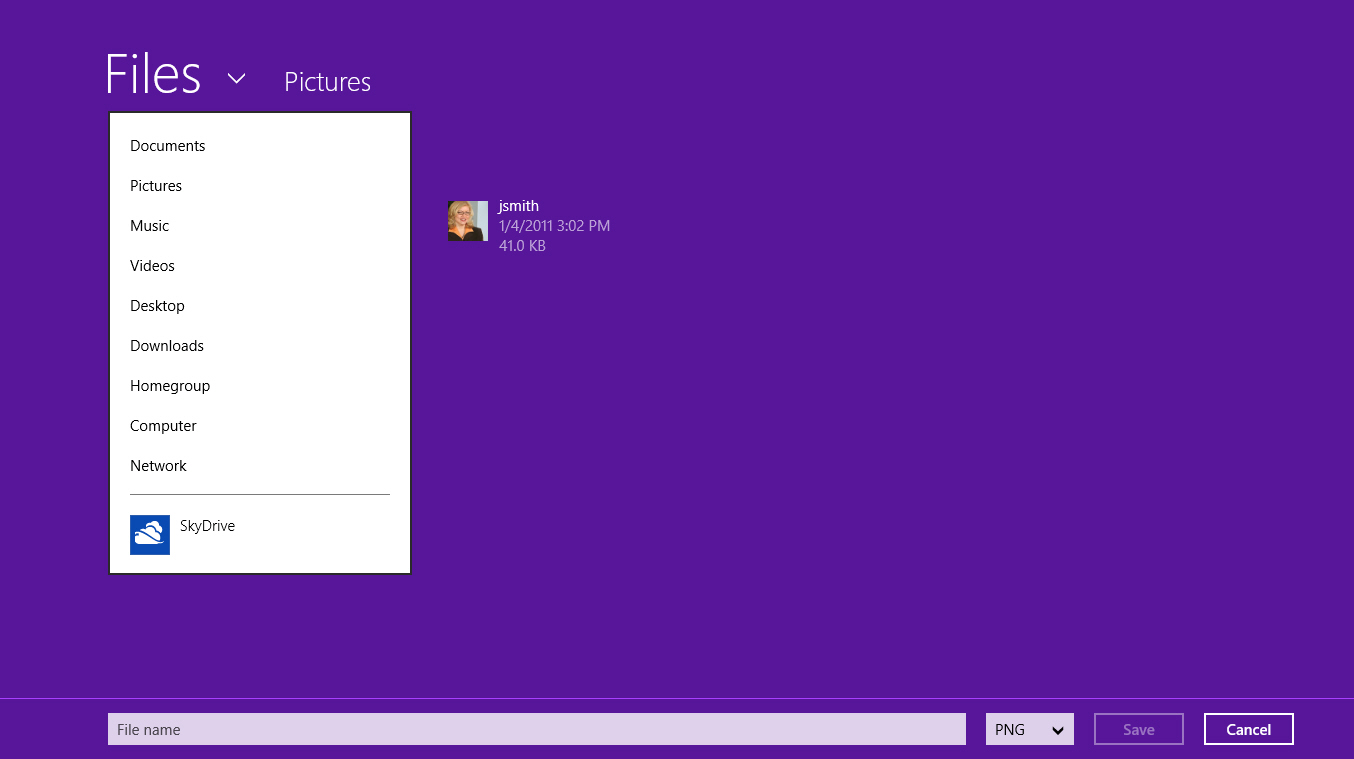Open the PNG file type dropdown
Image resolution: width=1354 pixels, height=759 pixels.
click(1029, 729)
